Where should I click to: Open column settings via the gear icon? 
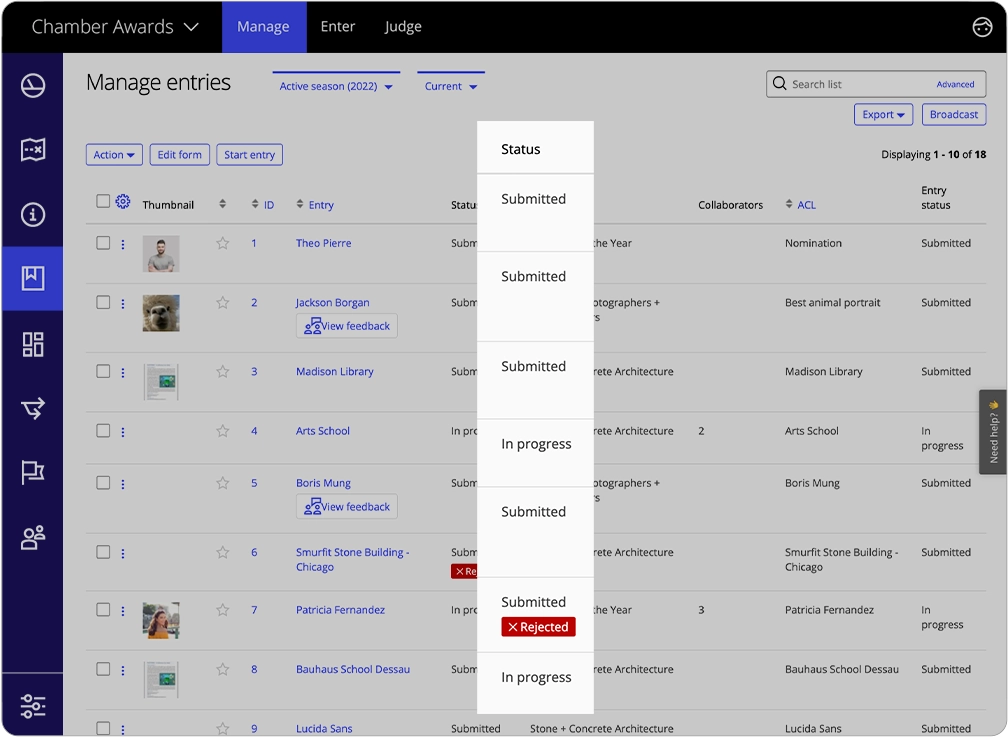click(x=122, y=200)
